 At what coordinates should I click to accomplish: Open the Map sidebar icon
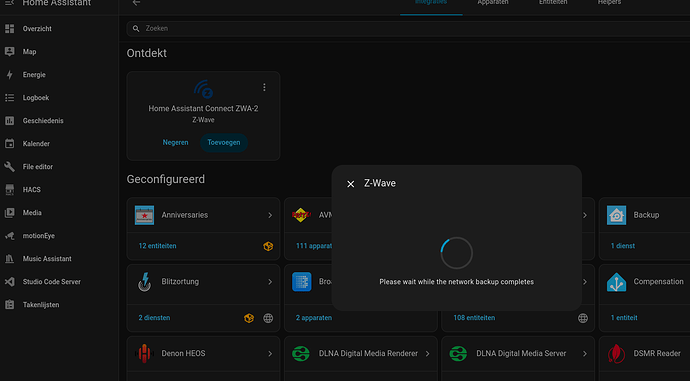click(x=10, y=51)
